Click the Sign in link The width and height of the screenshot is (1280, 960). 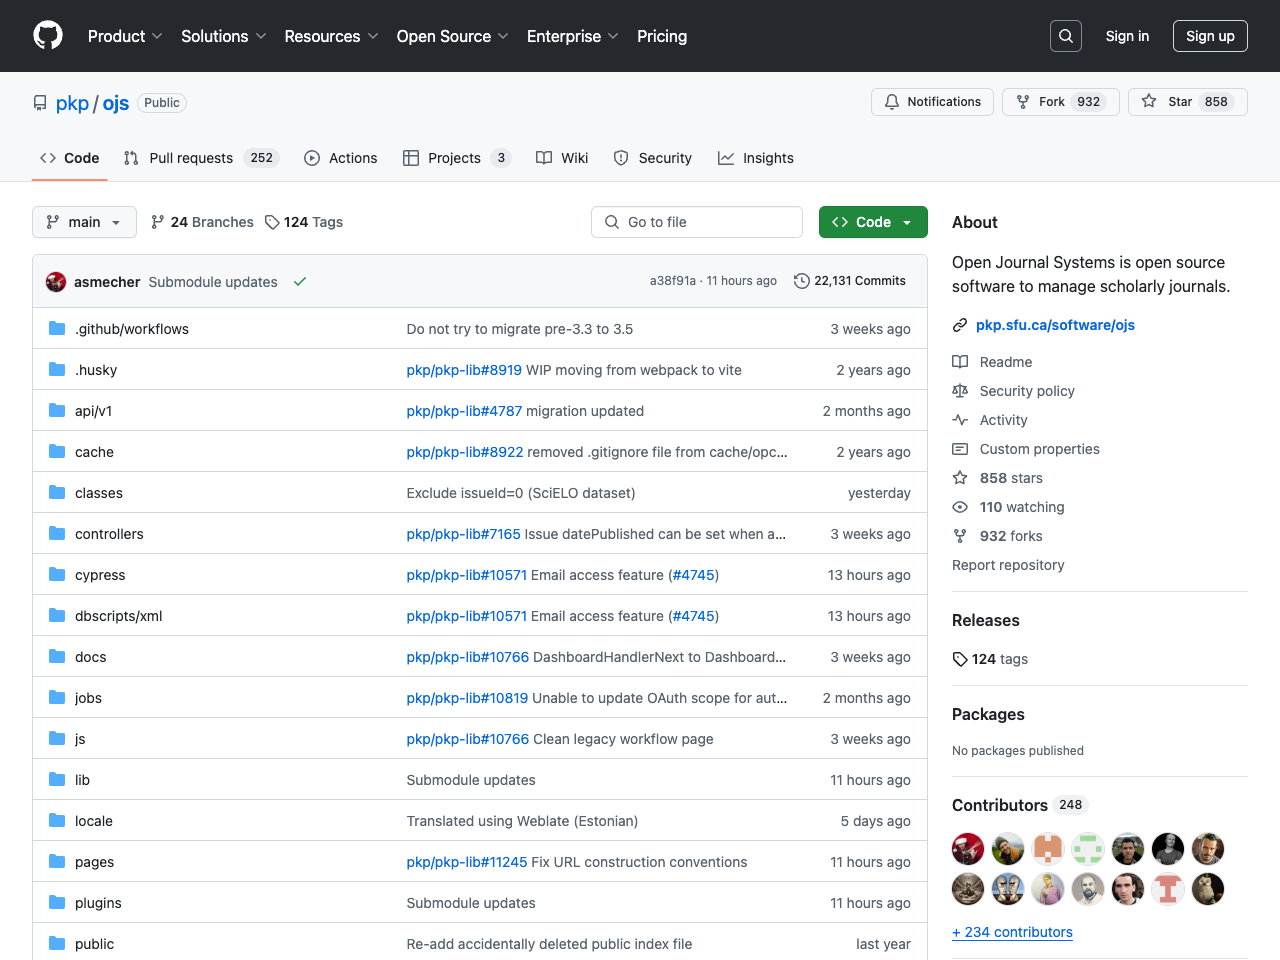tap(1127, 36)
